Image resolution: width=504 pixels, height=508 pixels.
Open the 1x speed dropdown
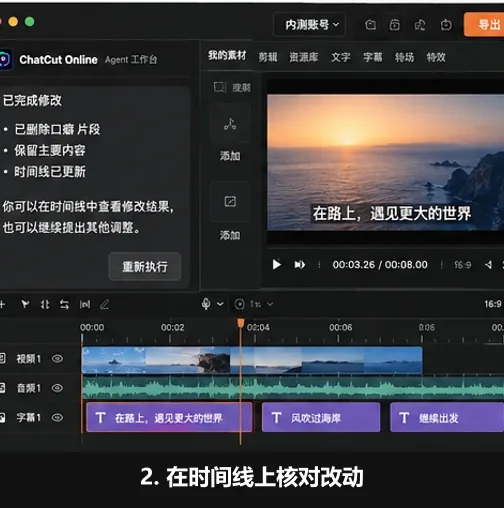261,304
